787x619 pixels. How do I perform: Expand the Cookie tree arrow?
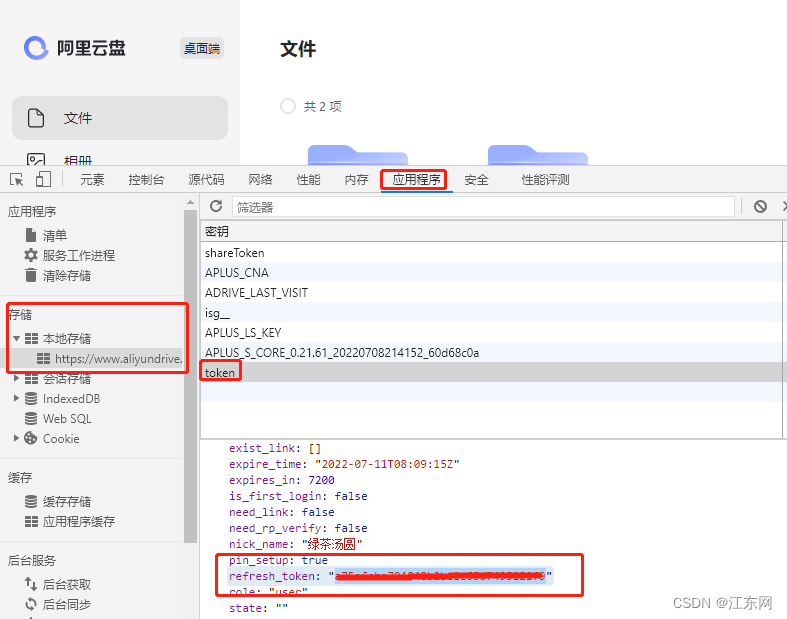coord(17,438)
